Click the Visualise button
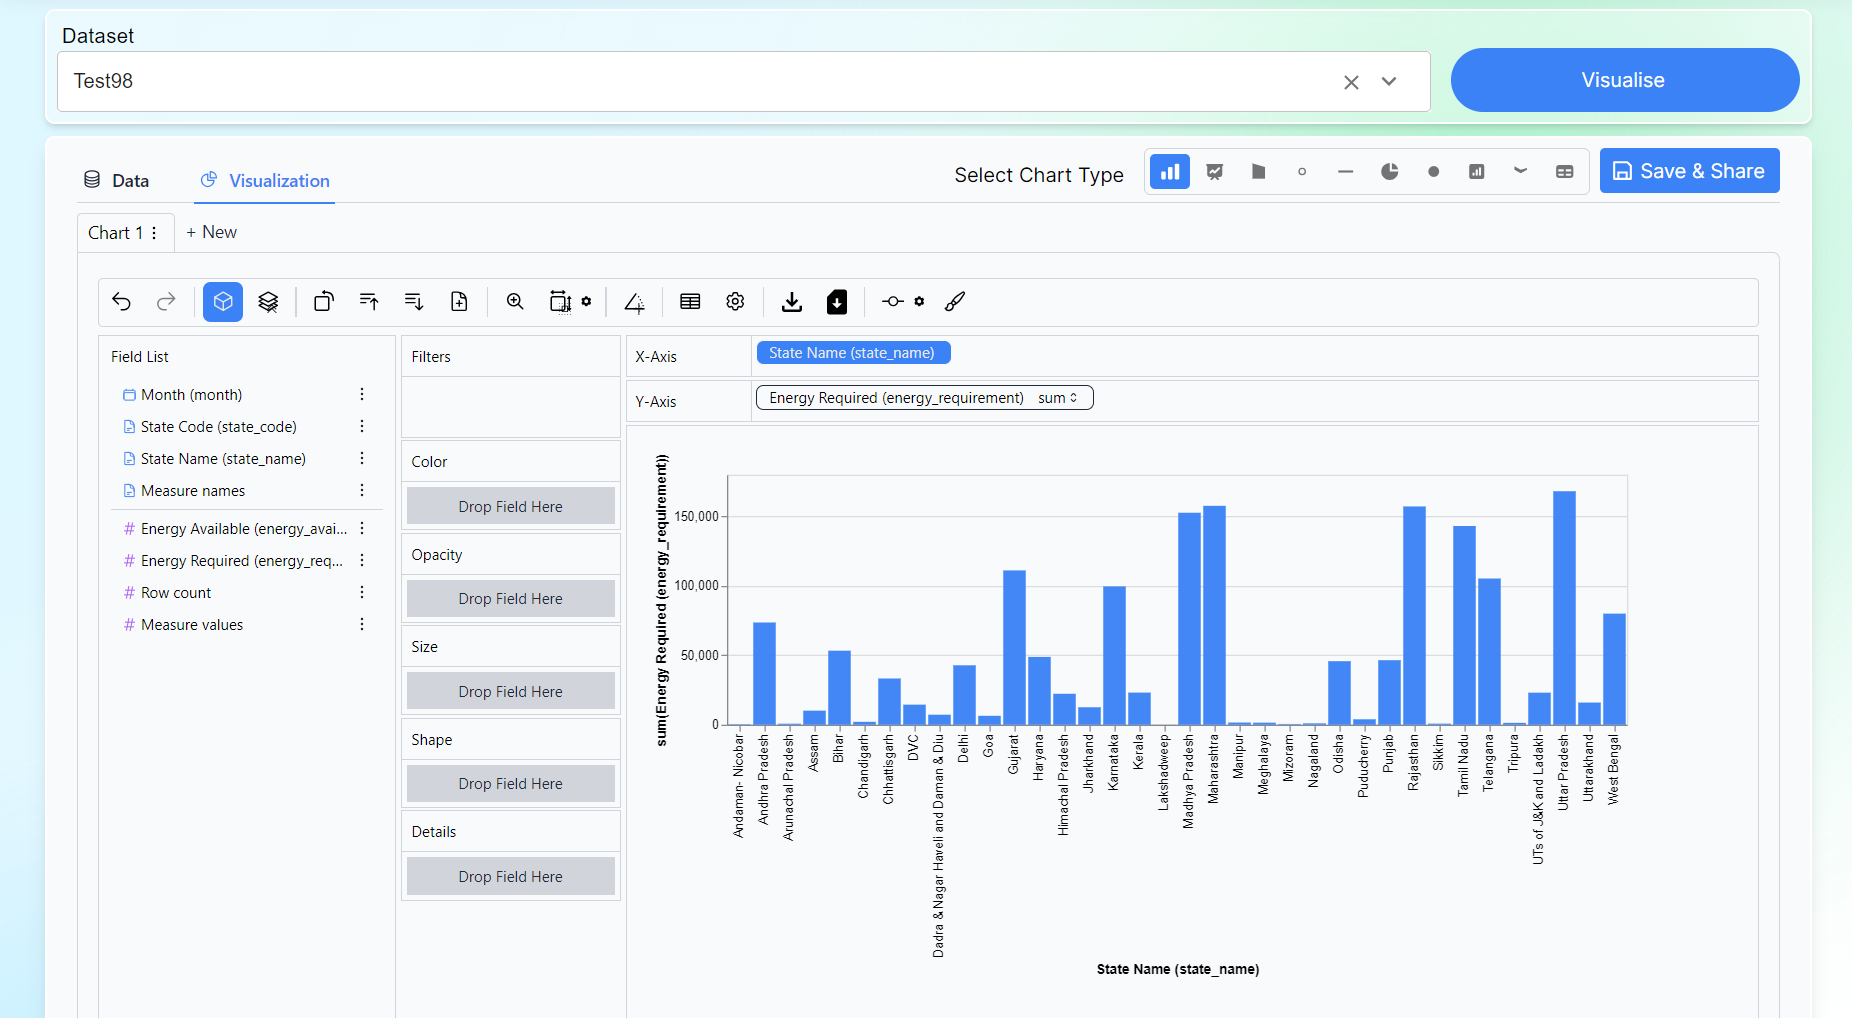The width and height of the screenshot is (1852, 1018). tap(1624, 80)
